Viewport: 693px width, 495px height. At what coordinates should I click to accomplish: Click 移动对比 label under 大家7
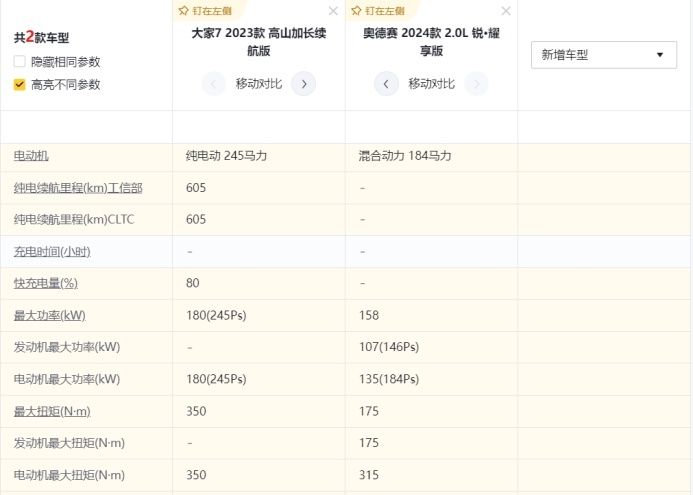pos(259,84)
